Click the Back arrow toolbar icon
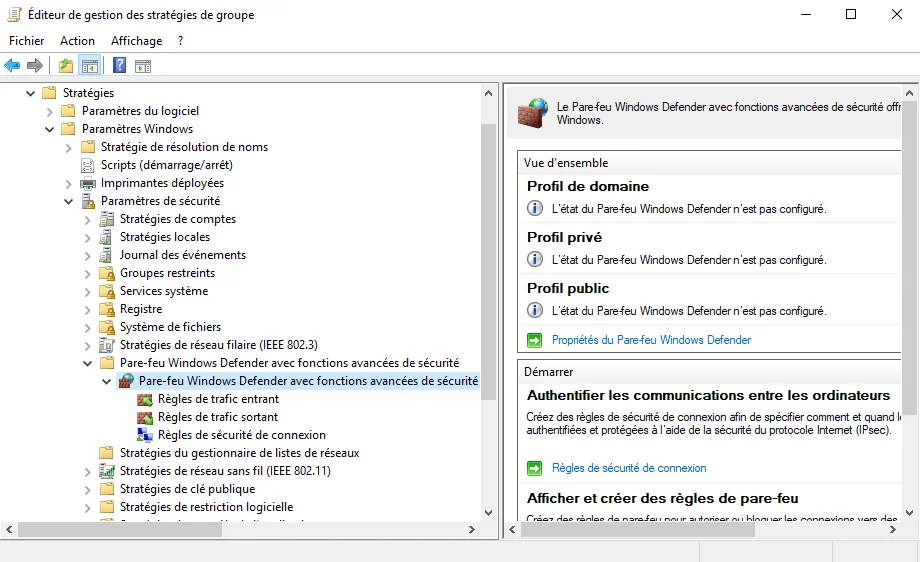Viewport: 920px width, 562px height. [x=12, y=66]
